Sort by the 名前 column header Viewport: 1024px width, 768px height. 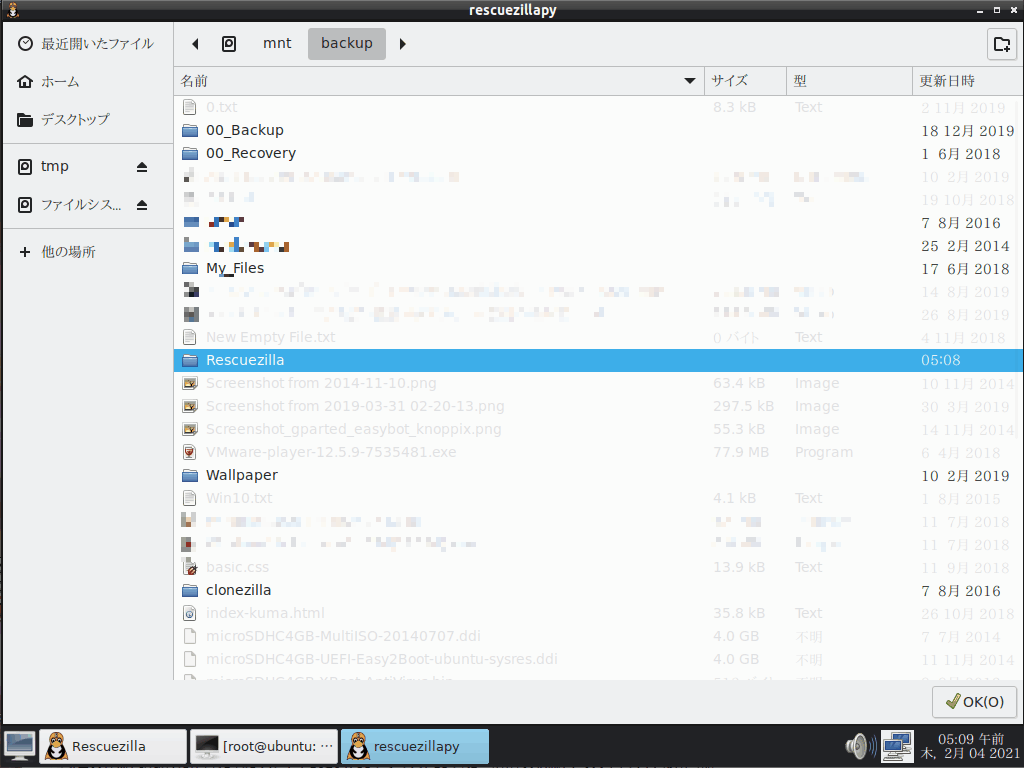click(x=439, y=81)
